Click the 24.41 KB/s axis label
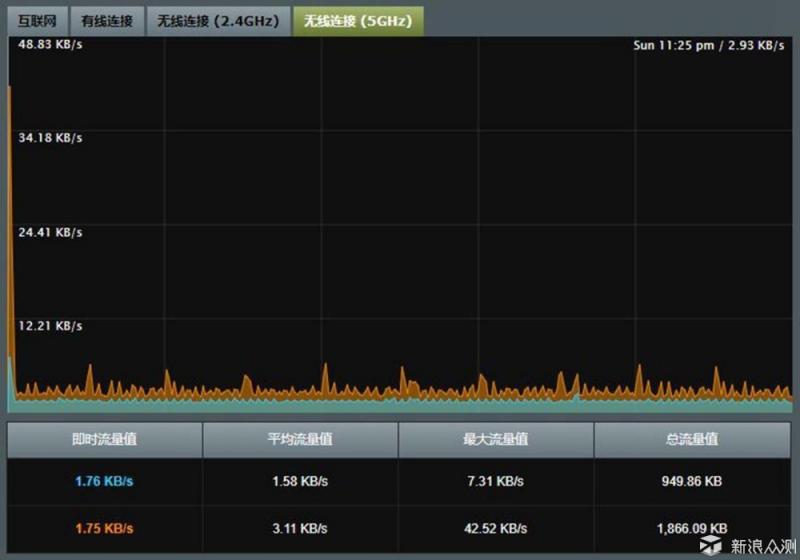 click(50, 233)
